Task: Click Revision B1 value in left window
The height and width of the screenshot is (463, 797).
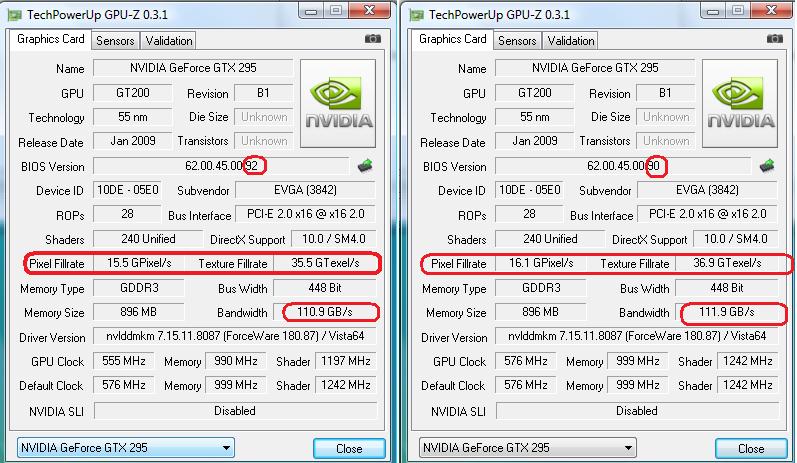Action: pos(263,93)
